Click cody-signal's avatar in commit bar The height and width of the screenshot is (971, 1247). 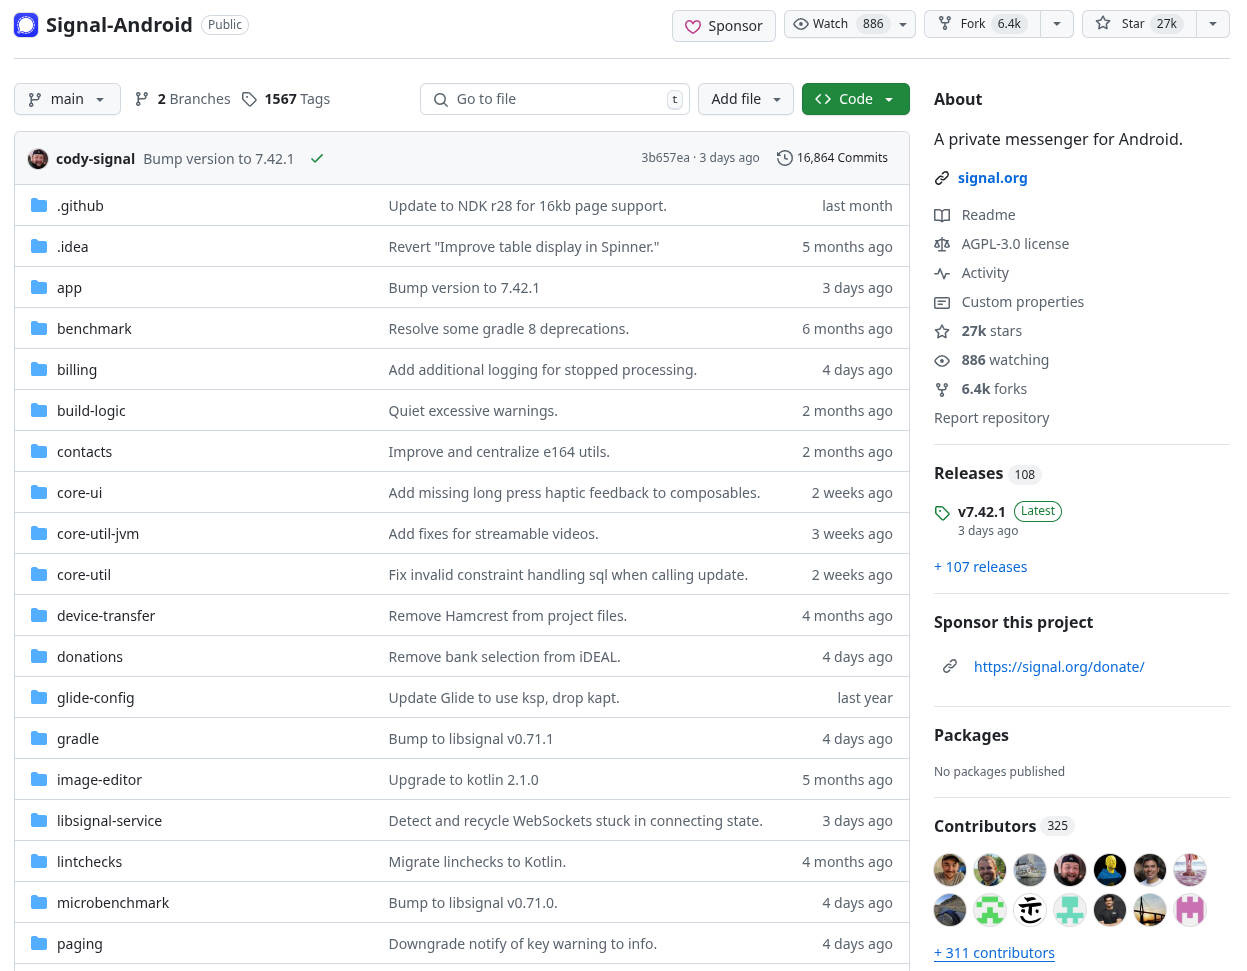click(x=38, y=158)
